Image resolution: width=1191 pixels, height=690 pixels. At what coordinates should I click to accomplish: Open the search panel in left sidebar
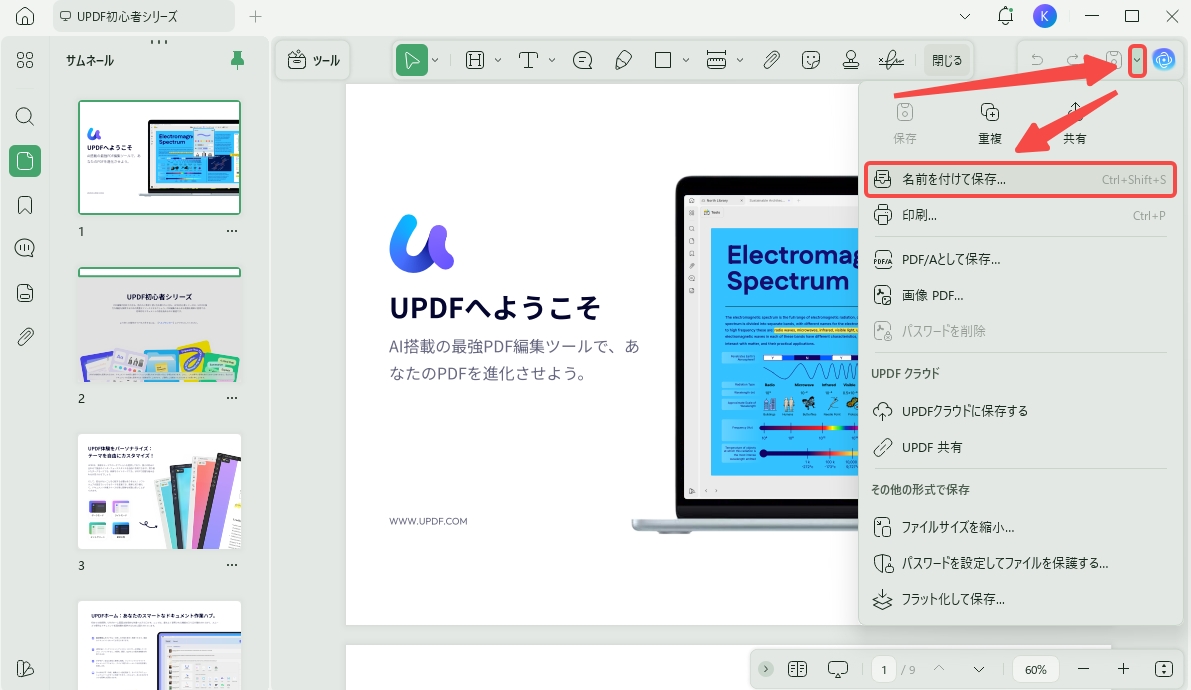(x=25, y=116)
